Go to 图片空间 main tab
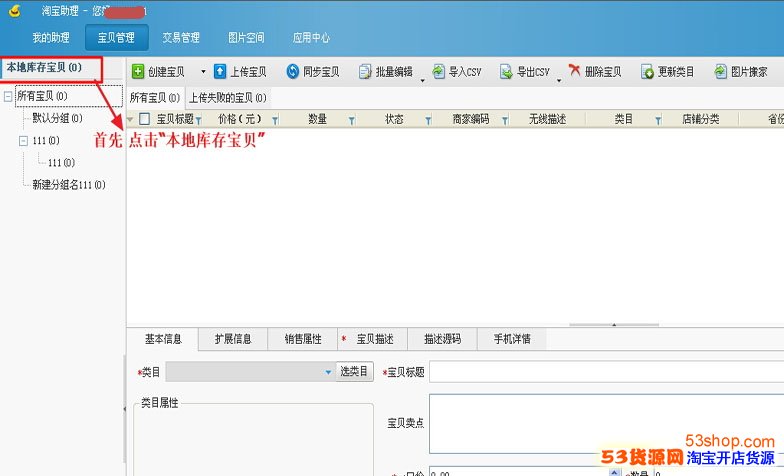 point(246,38)
